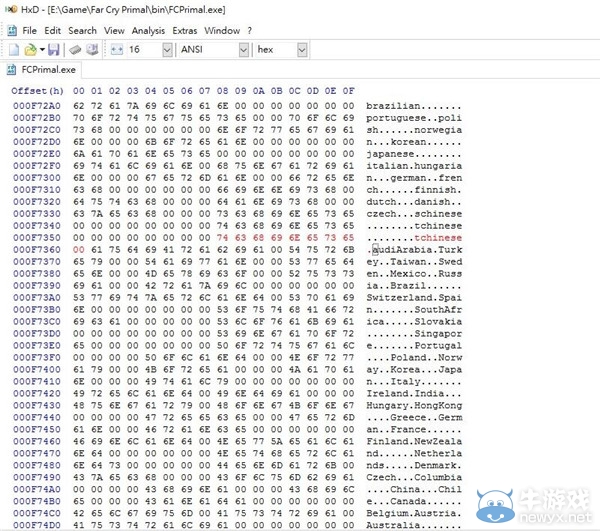Click first byte 62 on row 000F72A0

(79, 106)
